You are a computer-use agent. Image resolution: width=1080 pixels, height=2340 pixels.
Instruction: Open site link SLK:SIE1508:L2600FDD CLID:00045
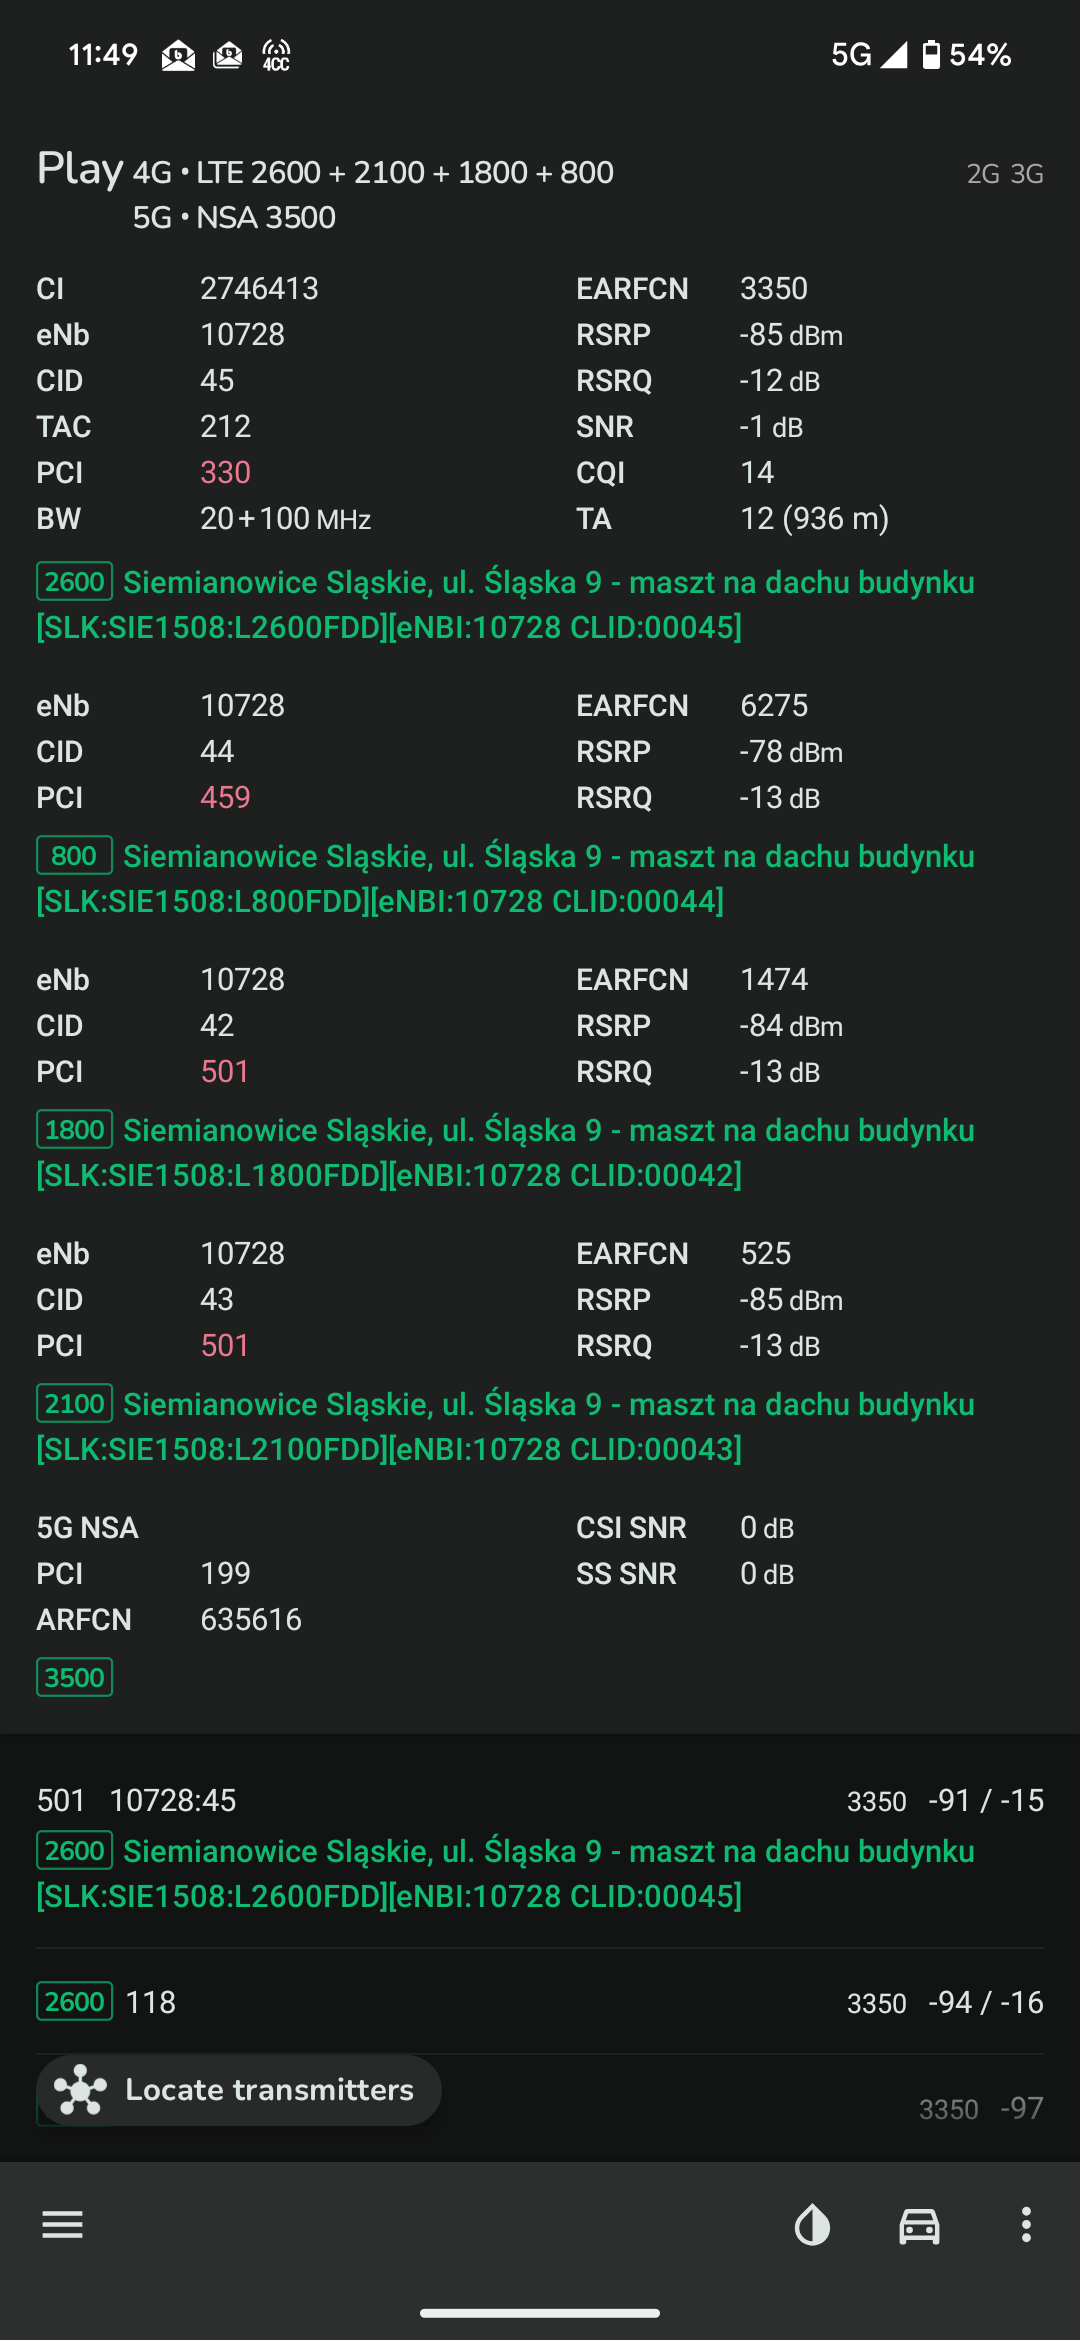[389, 628]
